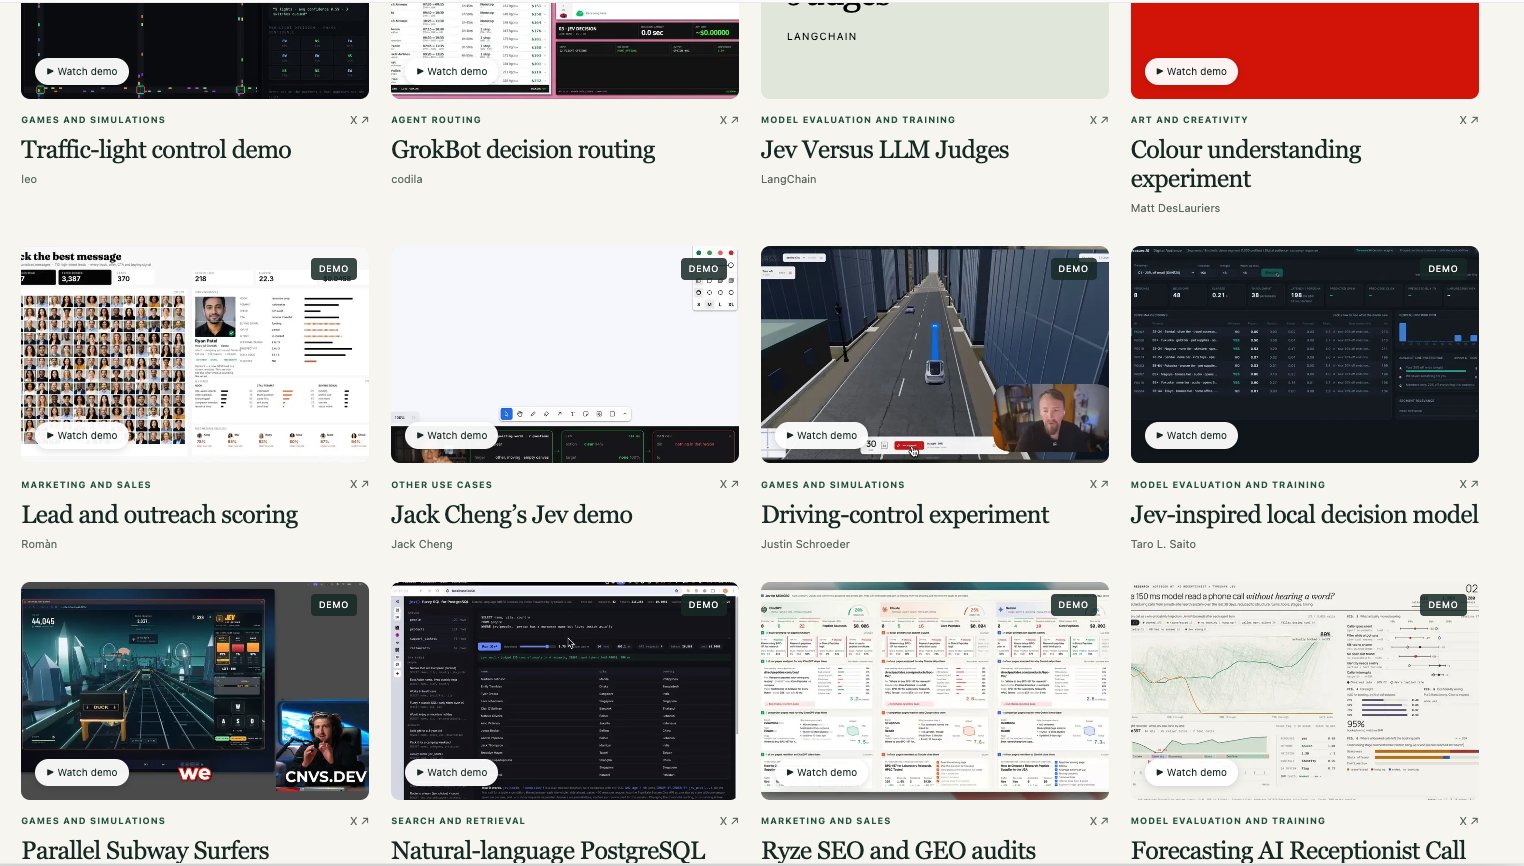
Task: Click author name Justin Schroeder
Action: click(805, 544)
